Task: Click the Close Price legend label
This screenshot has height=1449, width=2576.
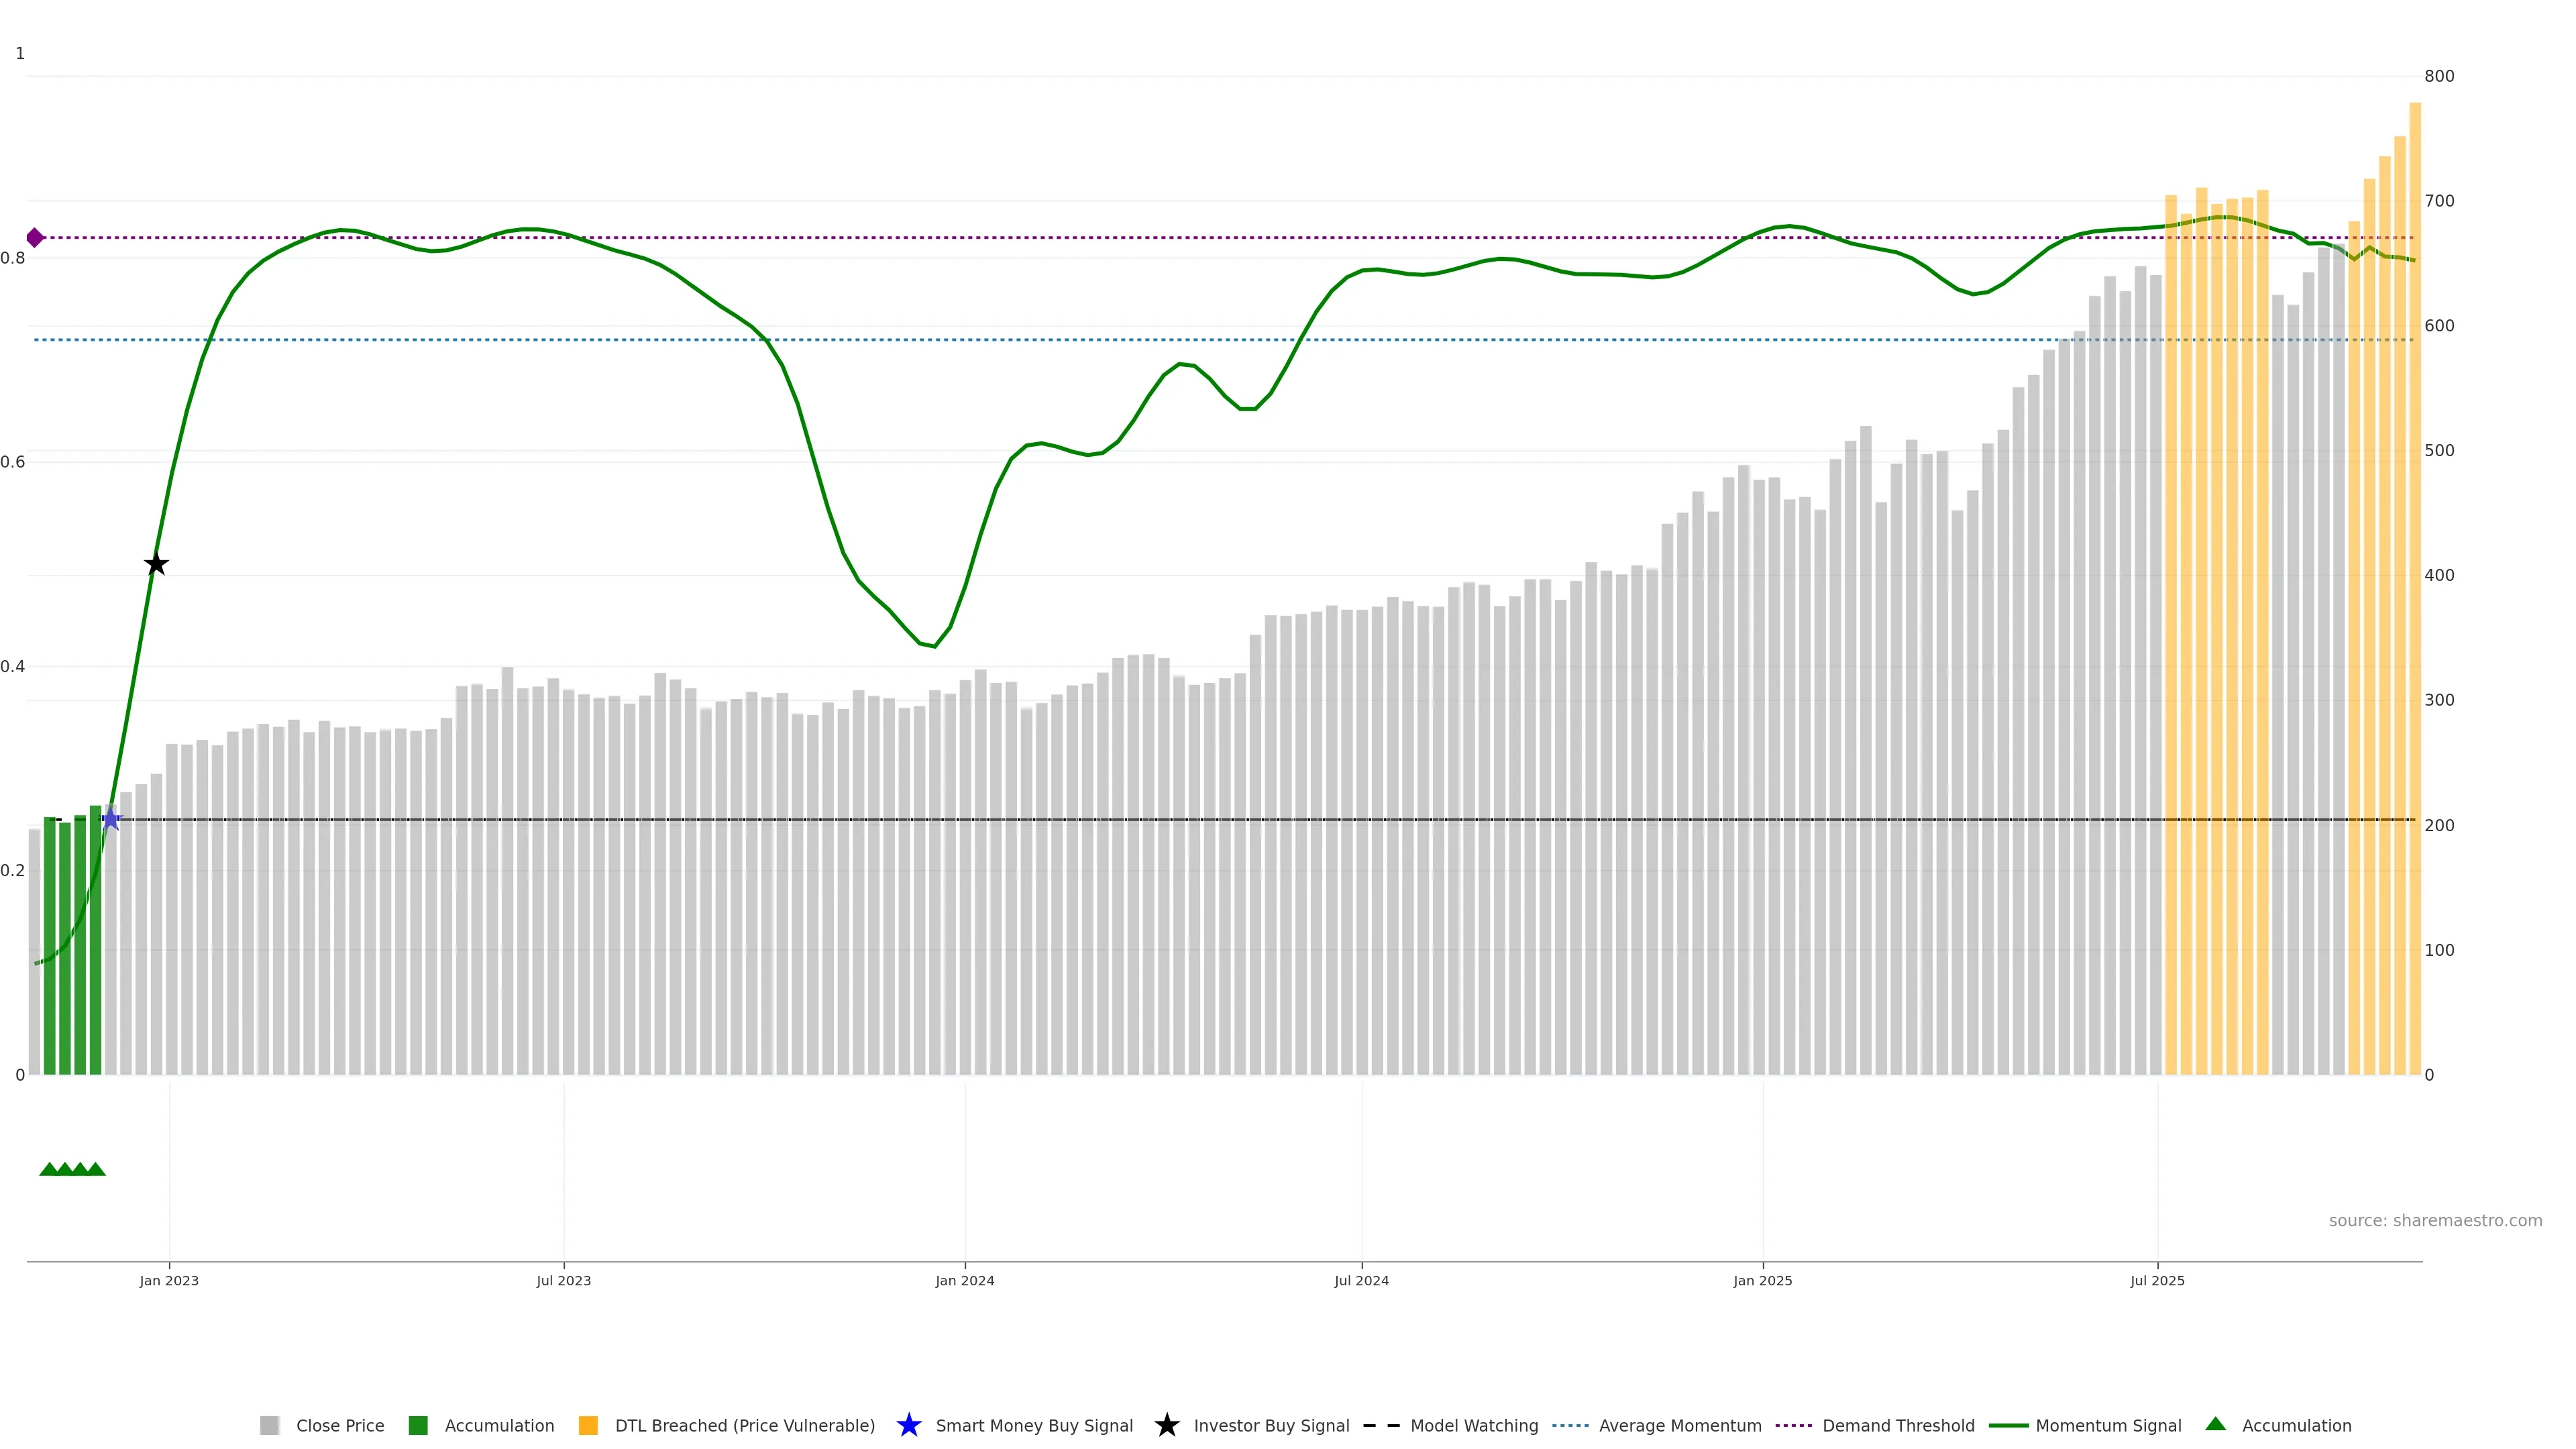Action: click(340, 1425)
